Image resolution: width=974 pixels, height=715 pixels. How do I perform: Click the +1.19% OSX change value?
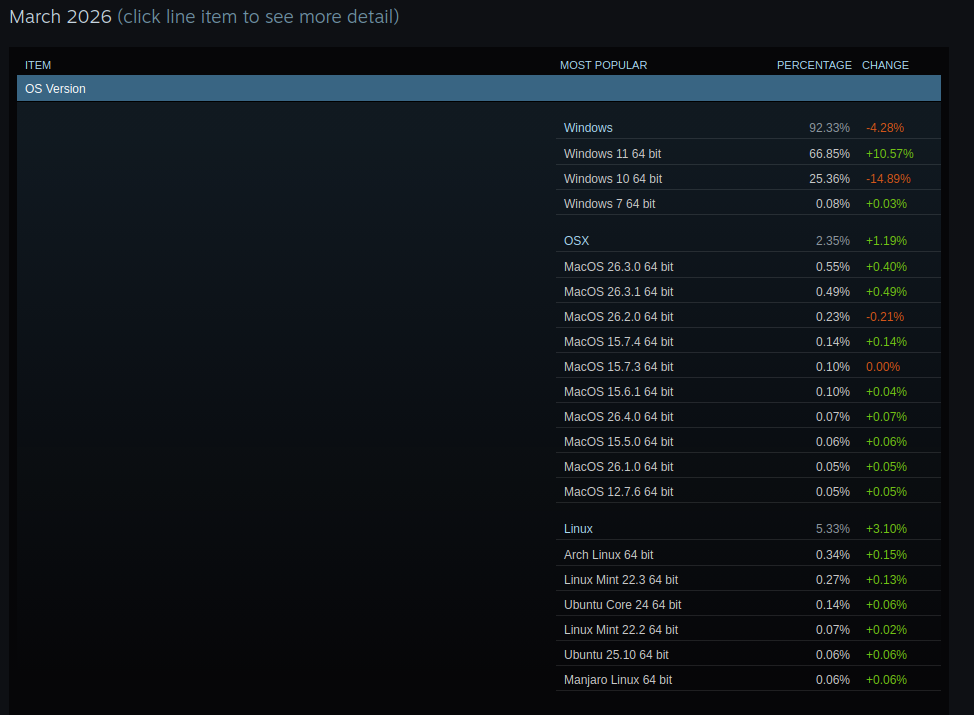886,240
